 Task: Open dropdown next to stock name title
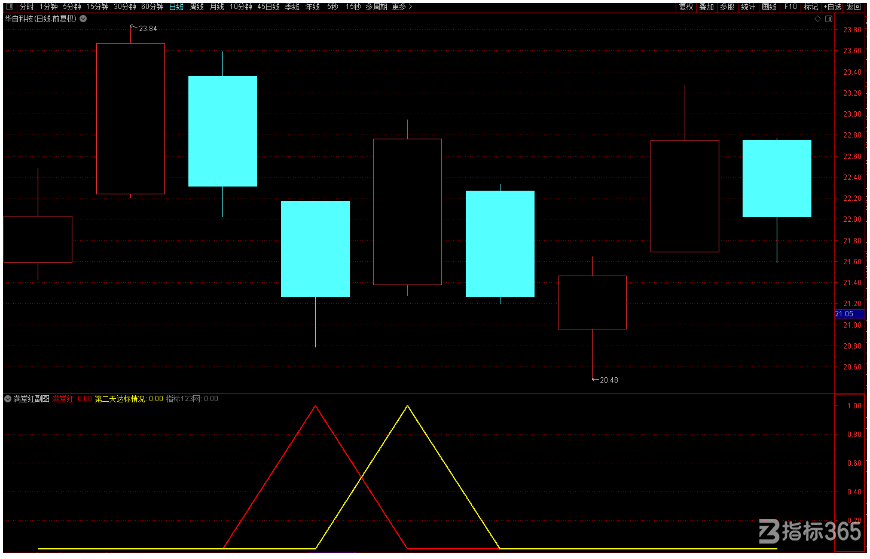[83, 18]
